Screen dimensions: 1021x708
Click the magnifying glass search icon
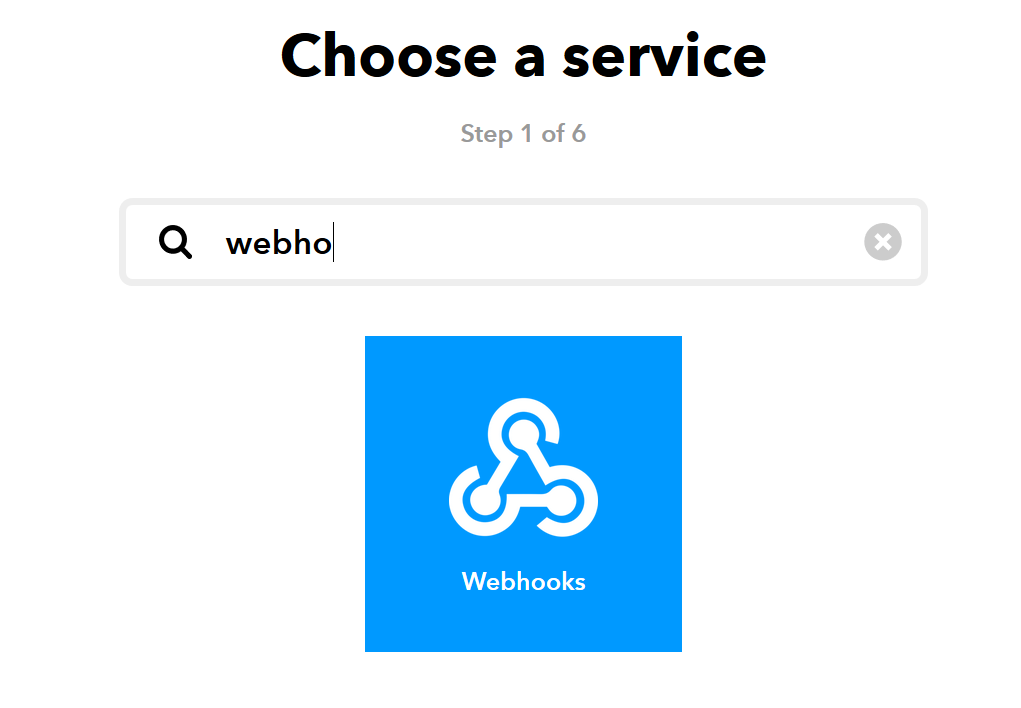[175, 242]
